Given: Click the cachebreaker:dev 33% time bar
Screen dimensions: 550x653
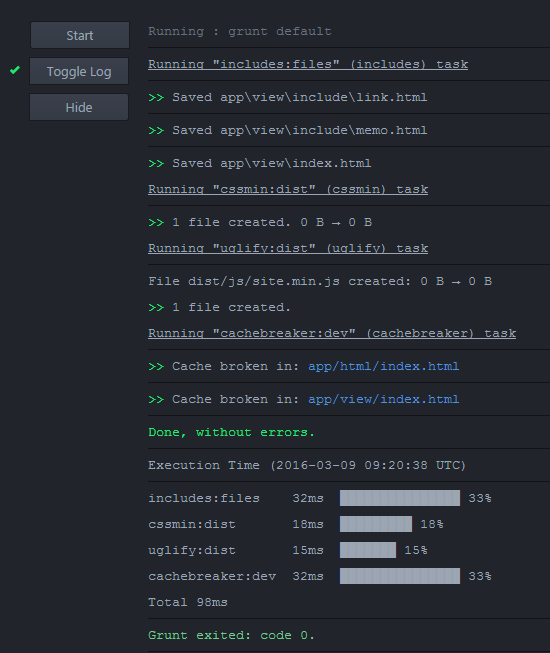Looking at the screenshot, I should (400, 576).
